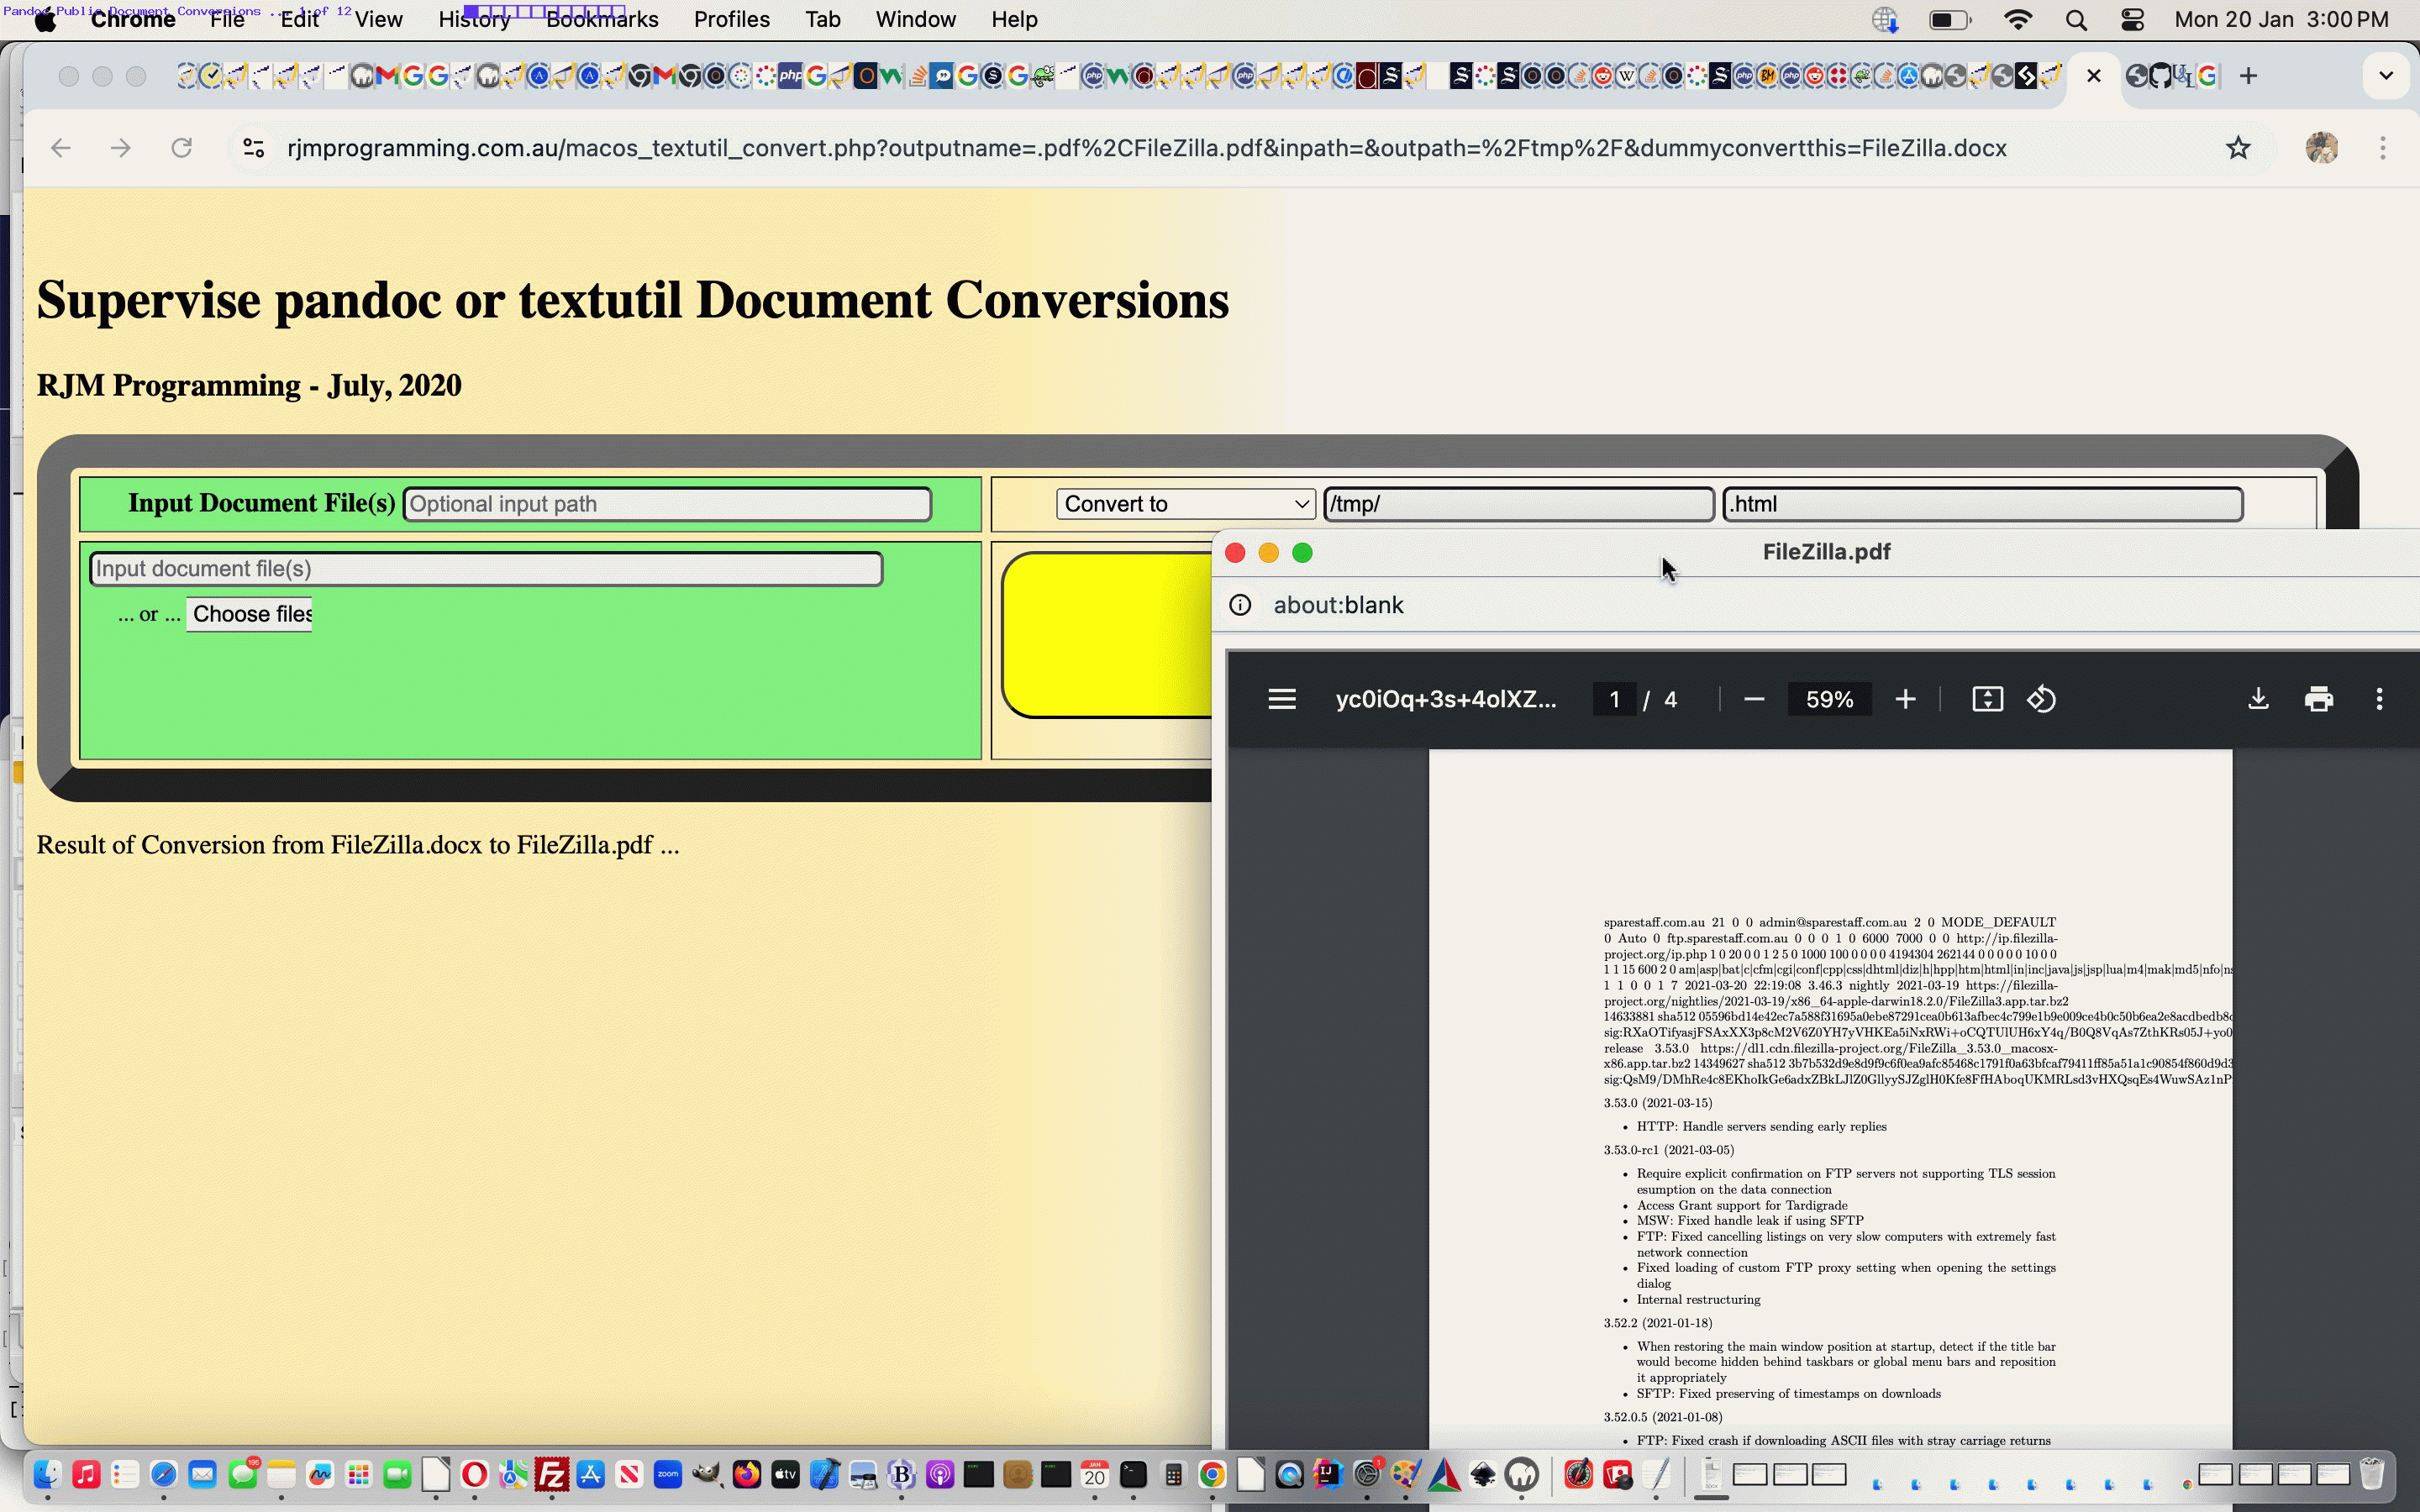Open site settings icon in address bar
The image size is (2420, 1512).
(254, 148)
